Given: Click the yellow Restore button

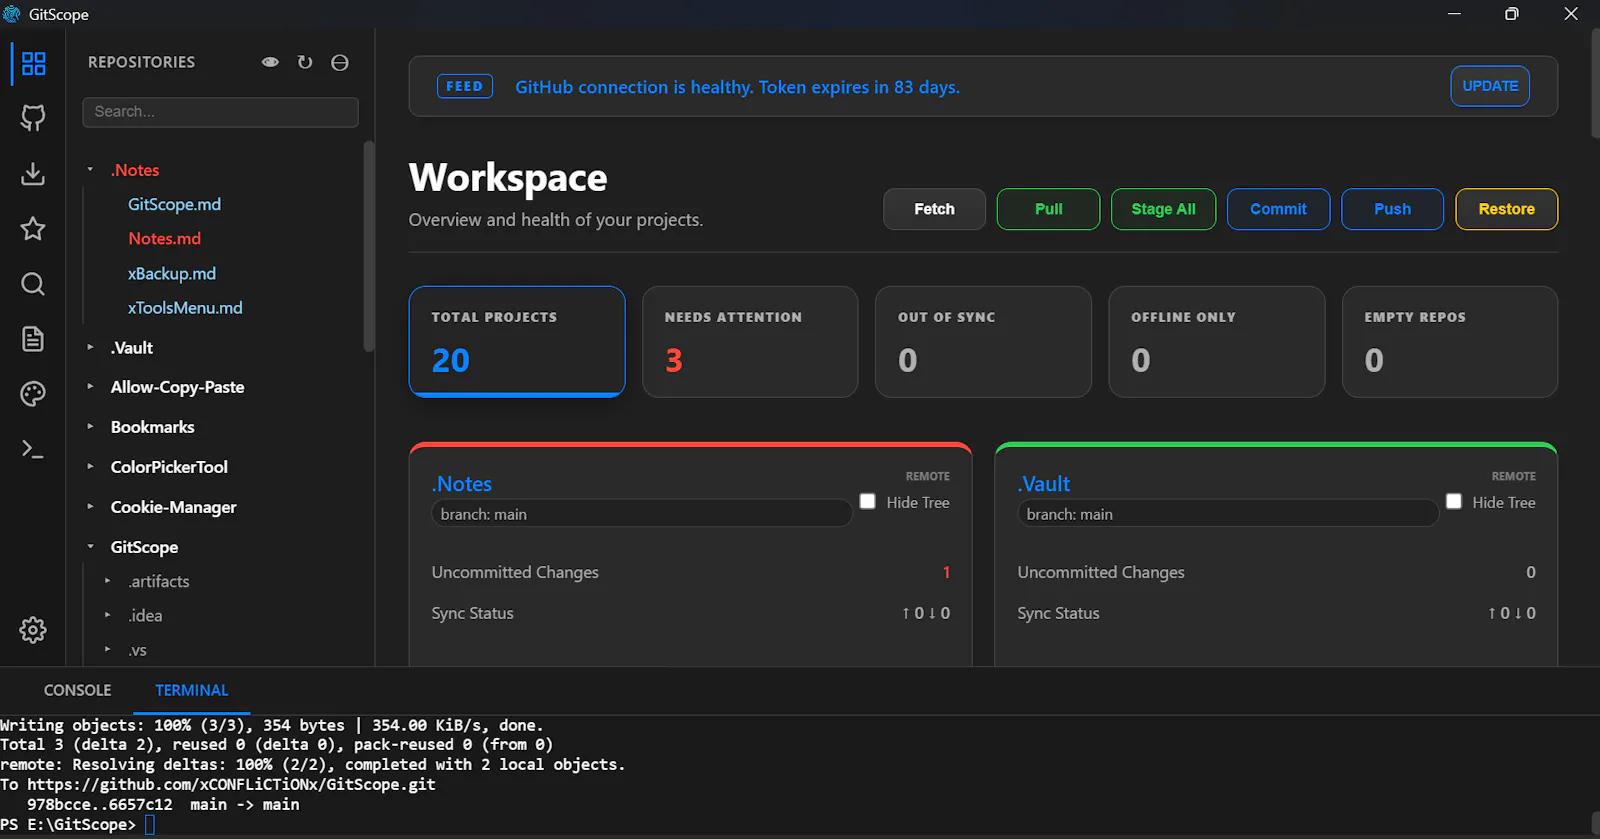Looking at the screenshot, I should click(1506, 209).
